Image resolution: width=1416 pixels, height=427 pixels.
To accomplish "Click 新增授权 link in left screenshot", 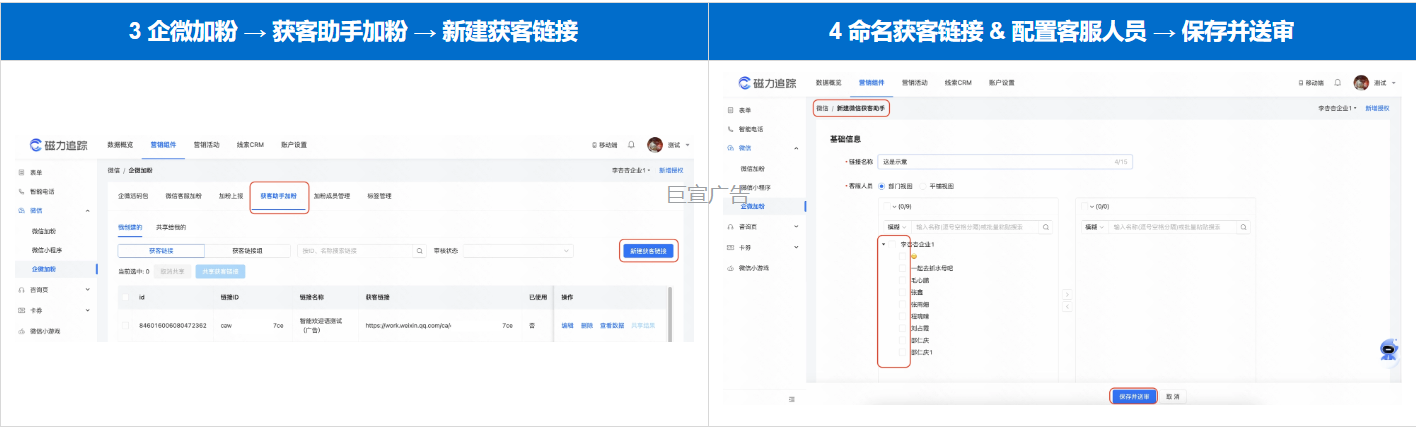I will 671,171.
